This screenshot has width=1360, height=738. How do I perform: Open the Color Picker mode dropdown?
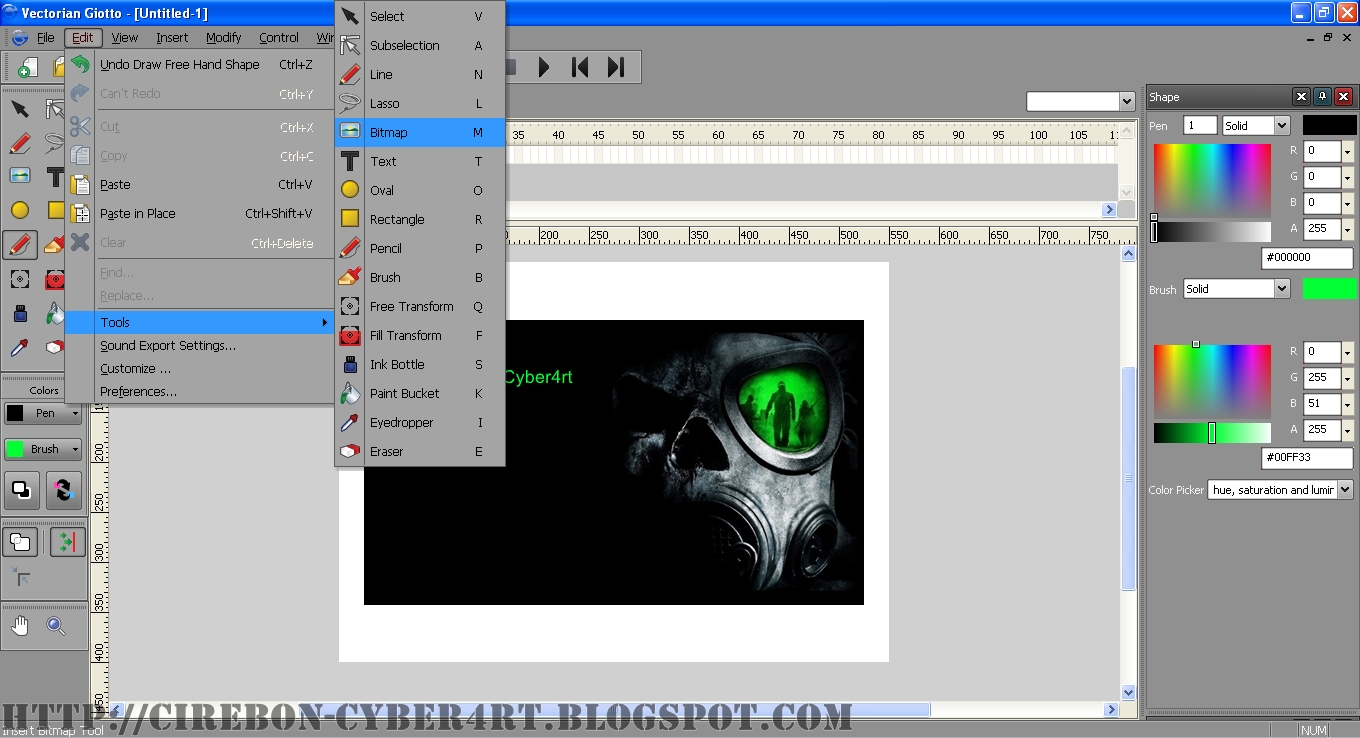click(1280, 489)
